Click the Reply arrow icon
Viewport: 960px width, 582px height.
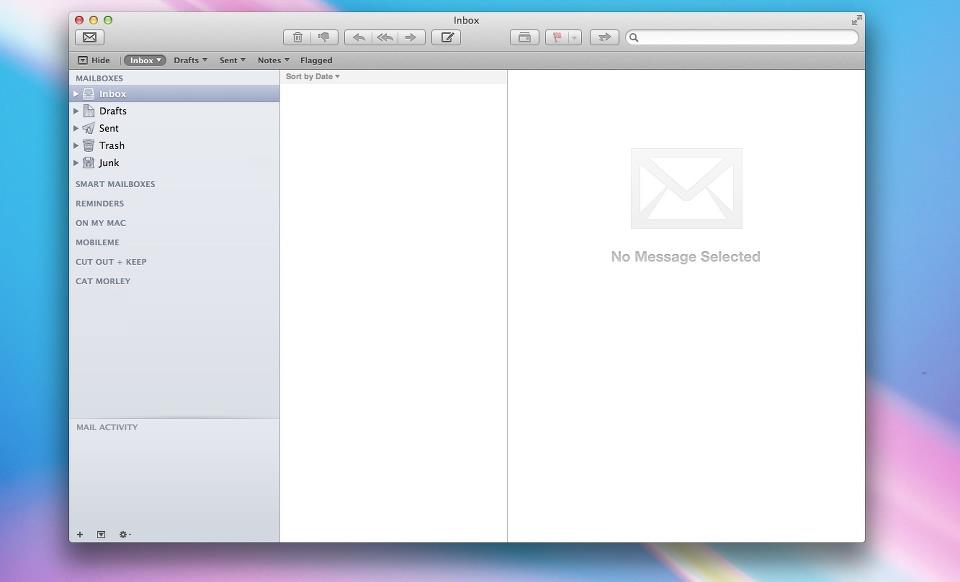pos(359,37)
